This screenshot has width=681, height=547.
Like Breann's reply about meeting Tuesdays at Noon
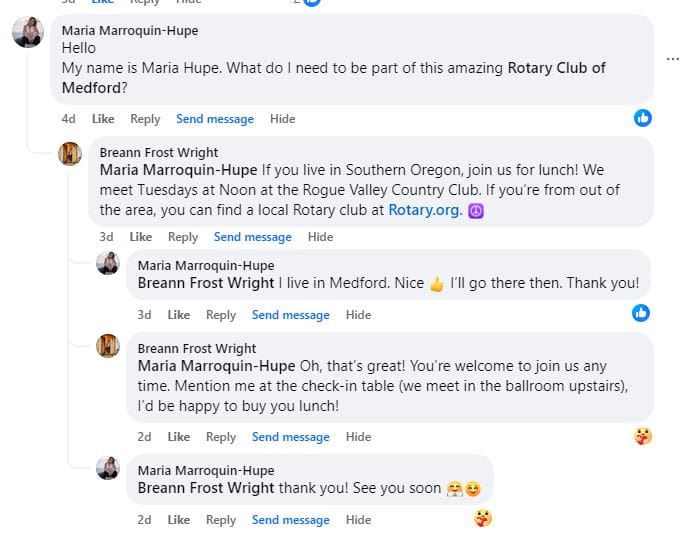point(141,237)
